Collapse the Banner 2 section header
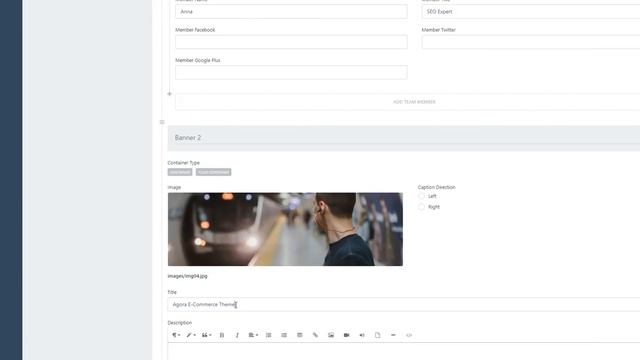This screenshot has width=640, height=360. pos(404,138)
